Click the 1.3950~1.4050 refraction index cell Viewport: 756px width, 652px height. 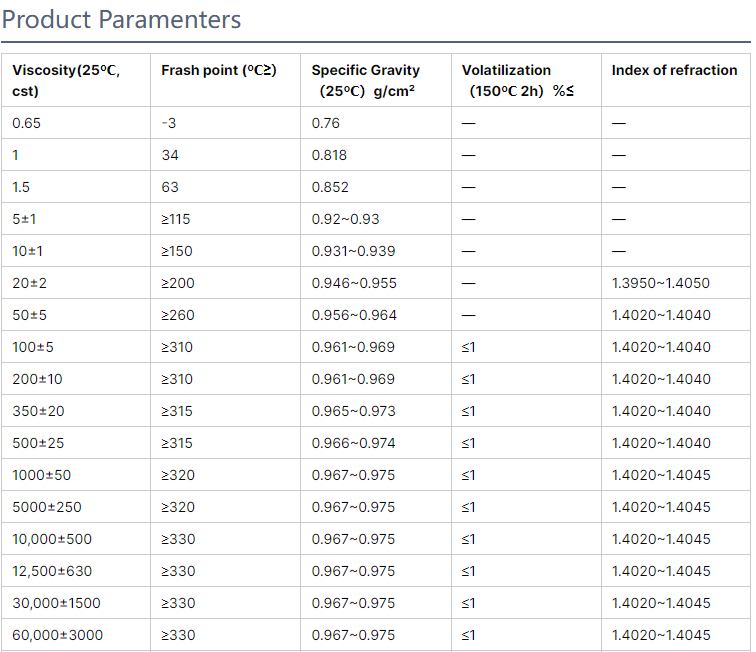pos(661,283)
